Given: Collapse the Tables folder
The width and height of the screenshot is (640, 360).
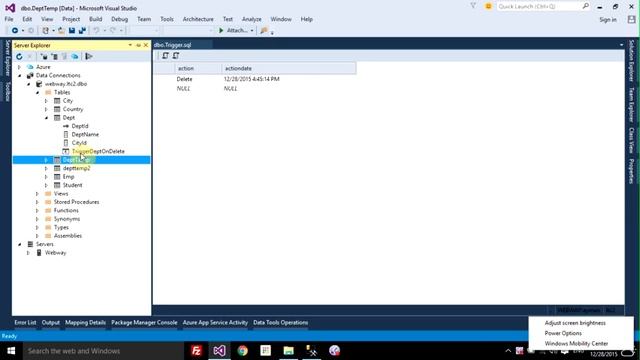Looking at the screenshot, I should pos(38,93).
